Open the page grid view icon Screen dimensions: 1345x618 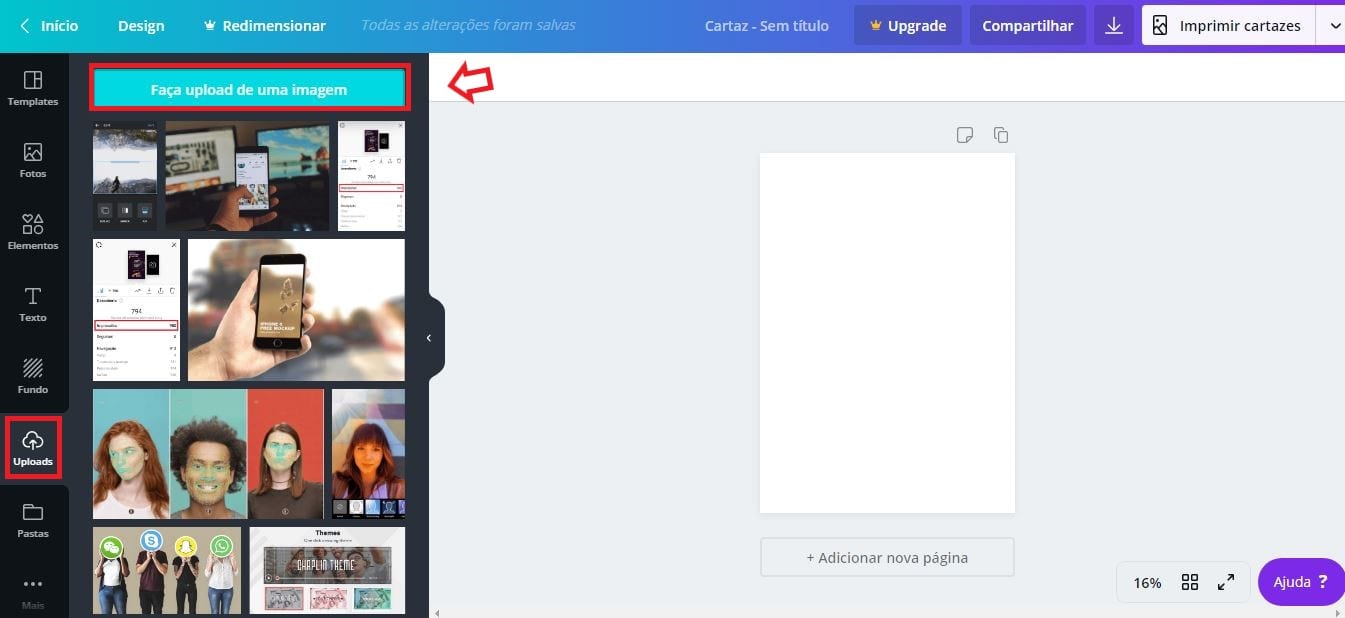click(1188, 581)
